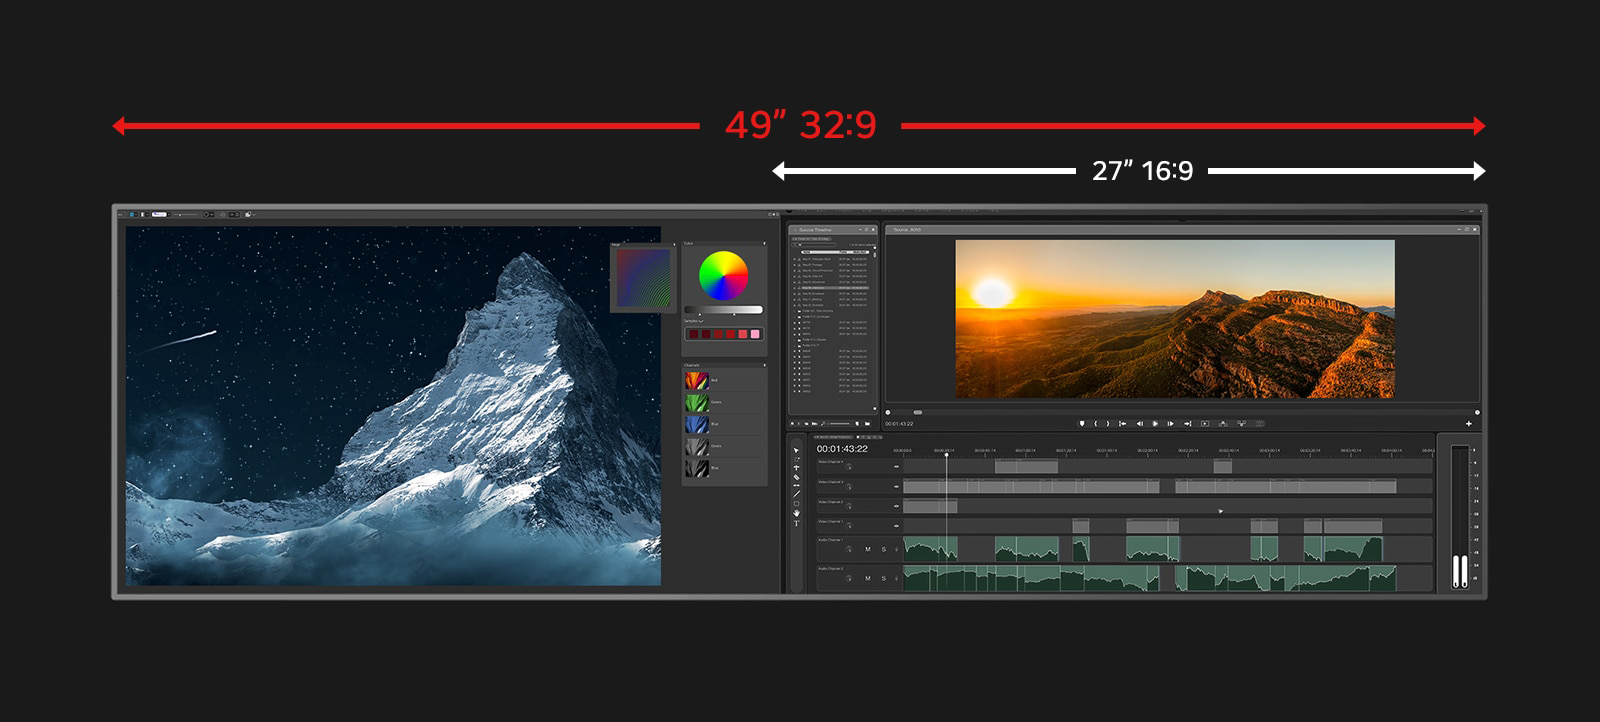Viewport: 1600px width, 722px height.
Task: Pick the line tool in timeline toolbar
Action: click(796, 493)
